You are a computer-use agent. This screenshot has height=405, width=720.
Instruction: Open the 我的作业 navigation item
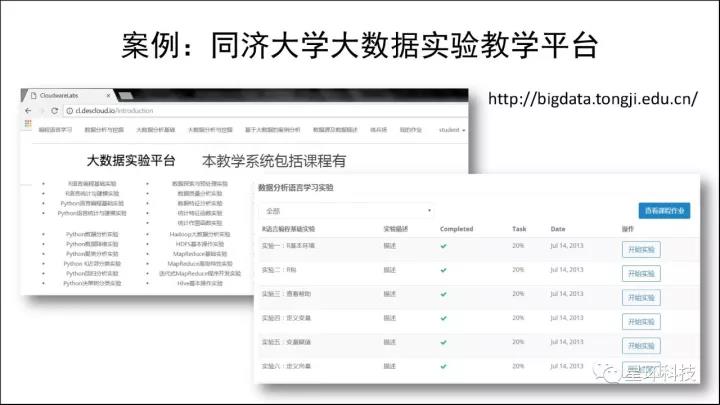point(411,130)
